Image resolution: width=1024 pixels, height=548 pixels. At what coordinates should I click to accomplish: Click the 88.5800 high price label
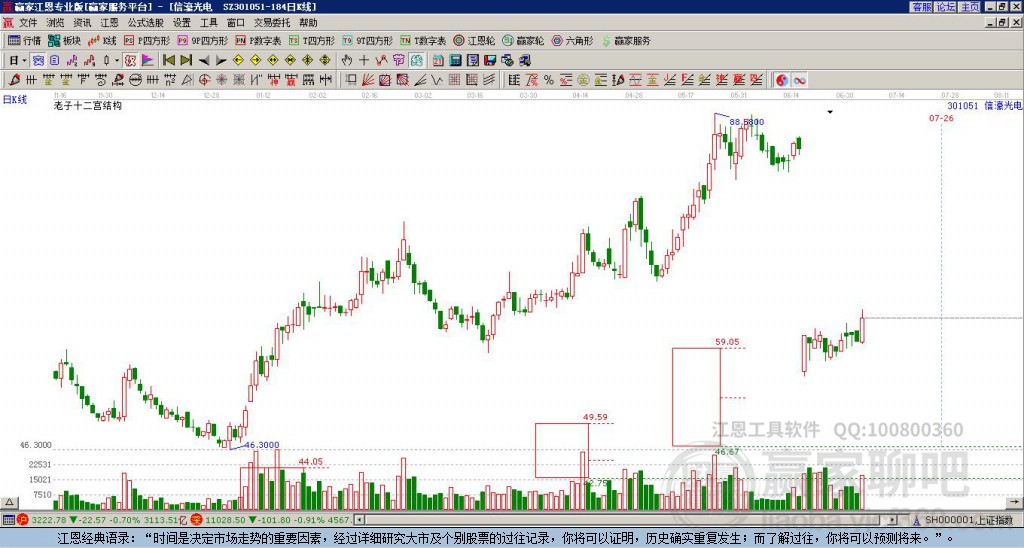[746, 122]
